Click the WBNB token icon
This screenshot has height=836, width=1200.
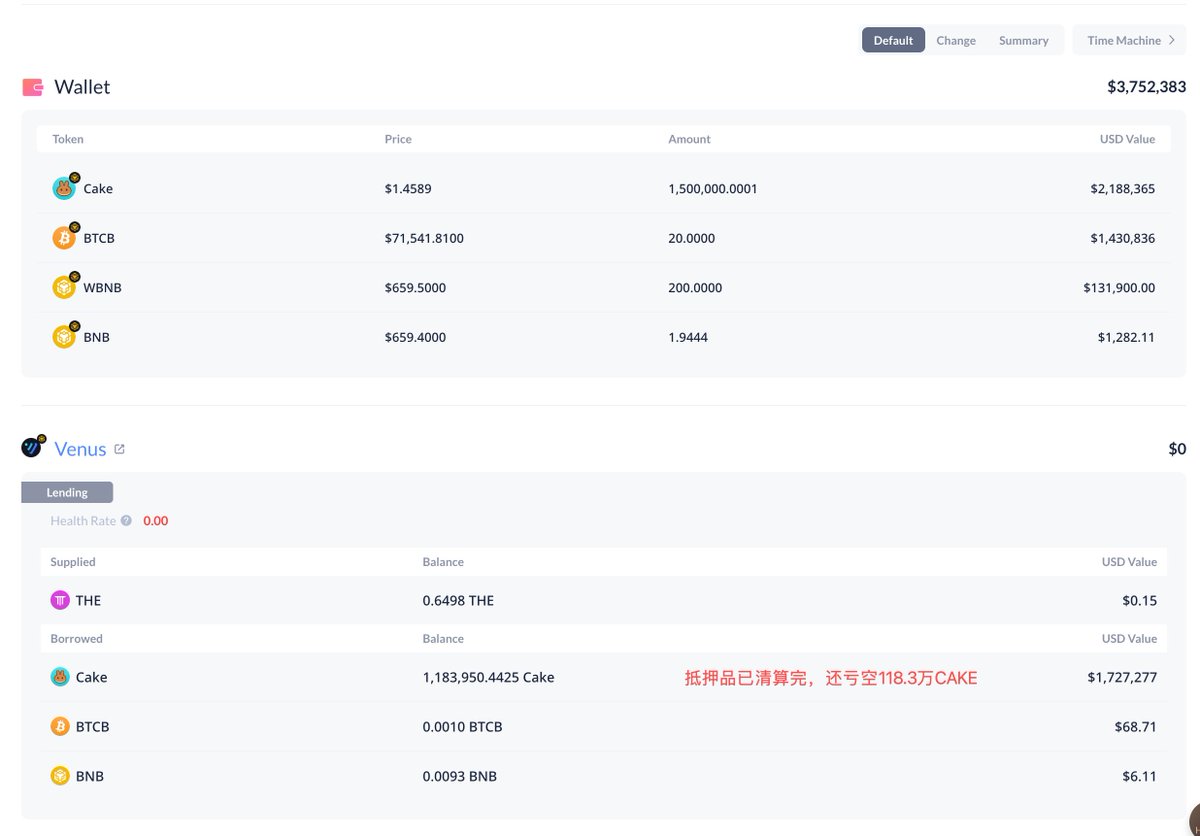click(64, 287)
